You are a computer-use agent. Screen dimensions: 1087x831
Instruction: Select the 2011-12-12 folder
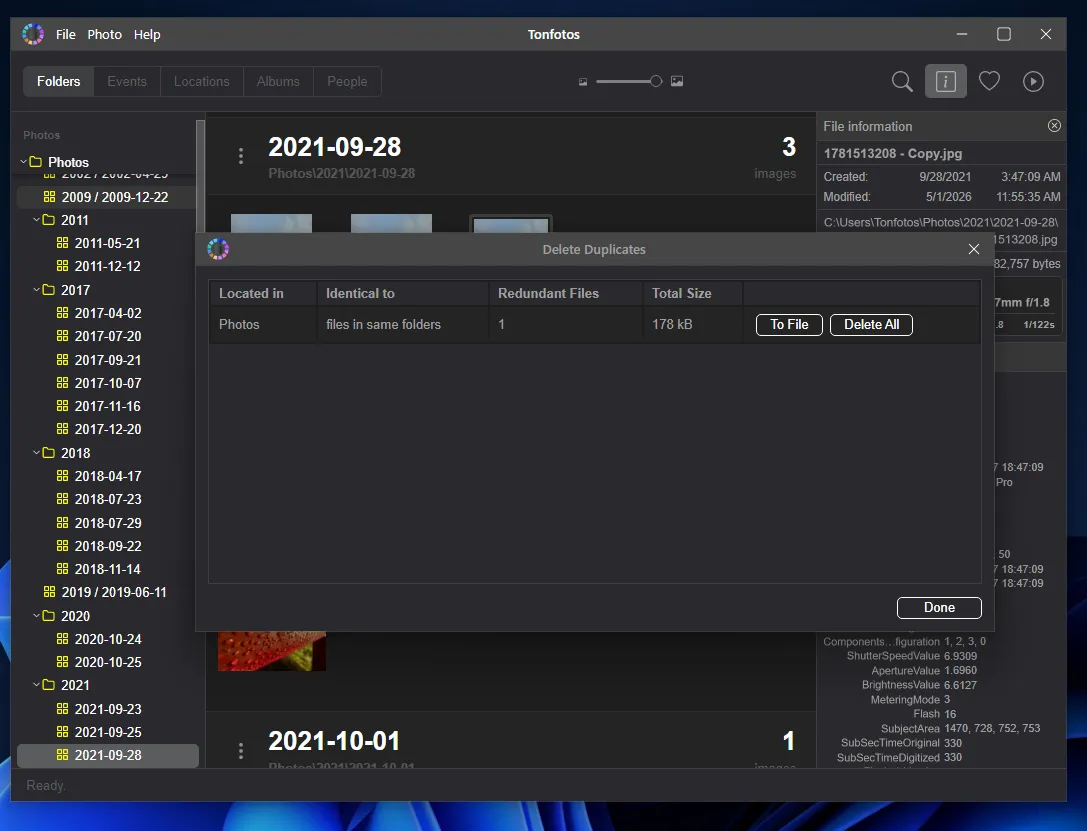point(107,266)
